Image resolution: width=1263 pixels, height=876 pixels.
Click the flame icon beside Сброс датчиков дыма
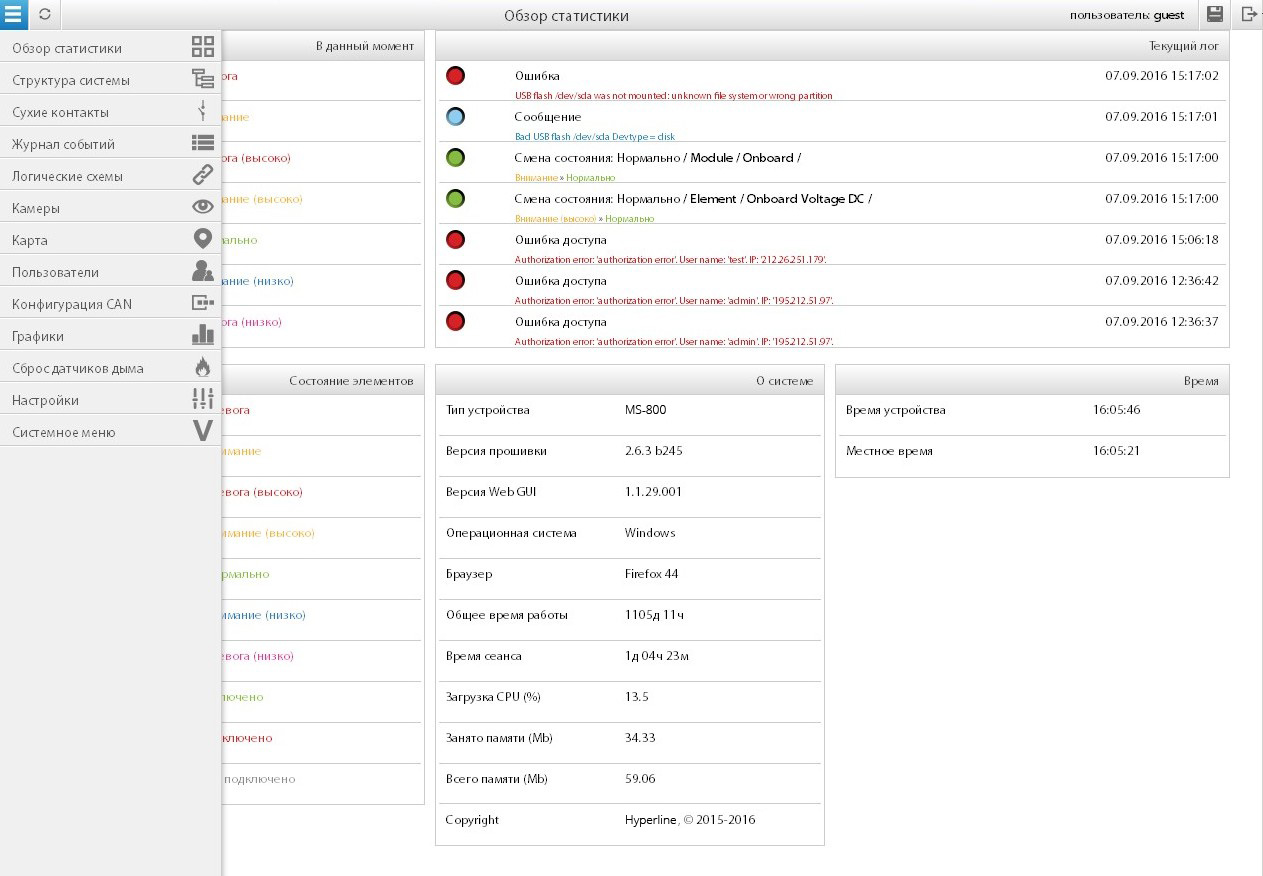(203, 367)
